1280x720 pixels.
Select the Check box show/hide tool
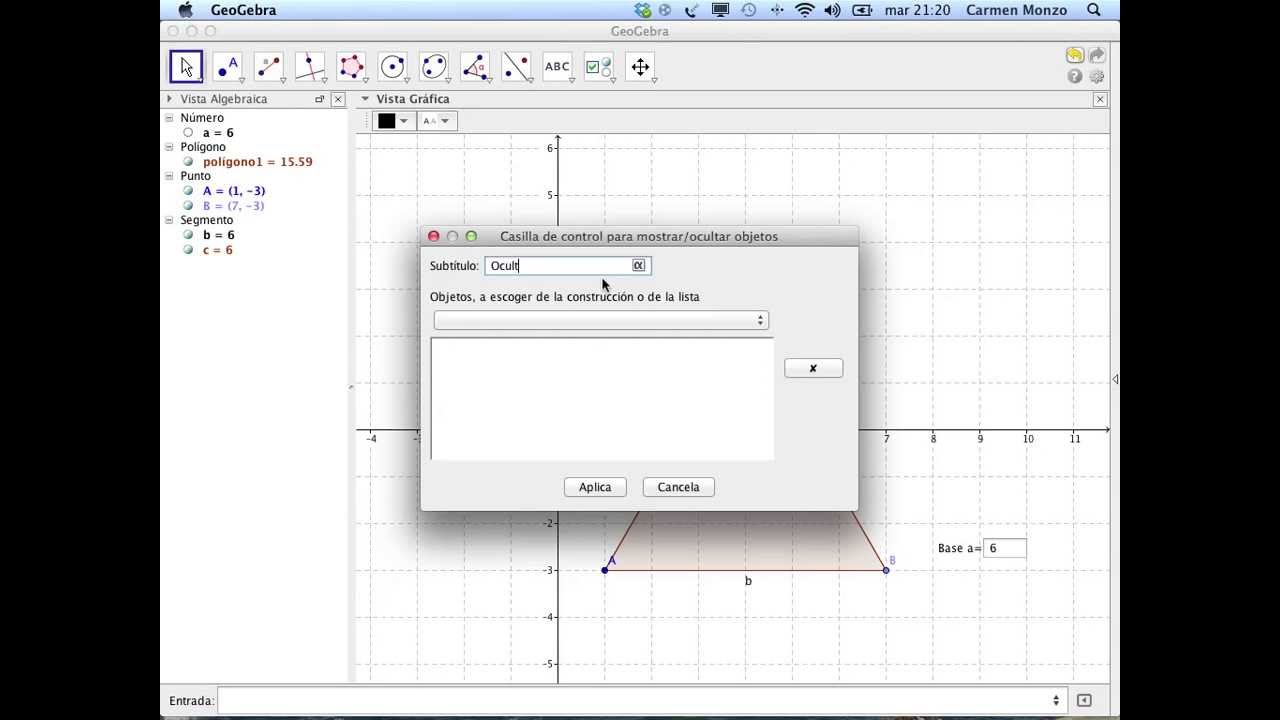point(599,67)
